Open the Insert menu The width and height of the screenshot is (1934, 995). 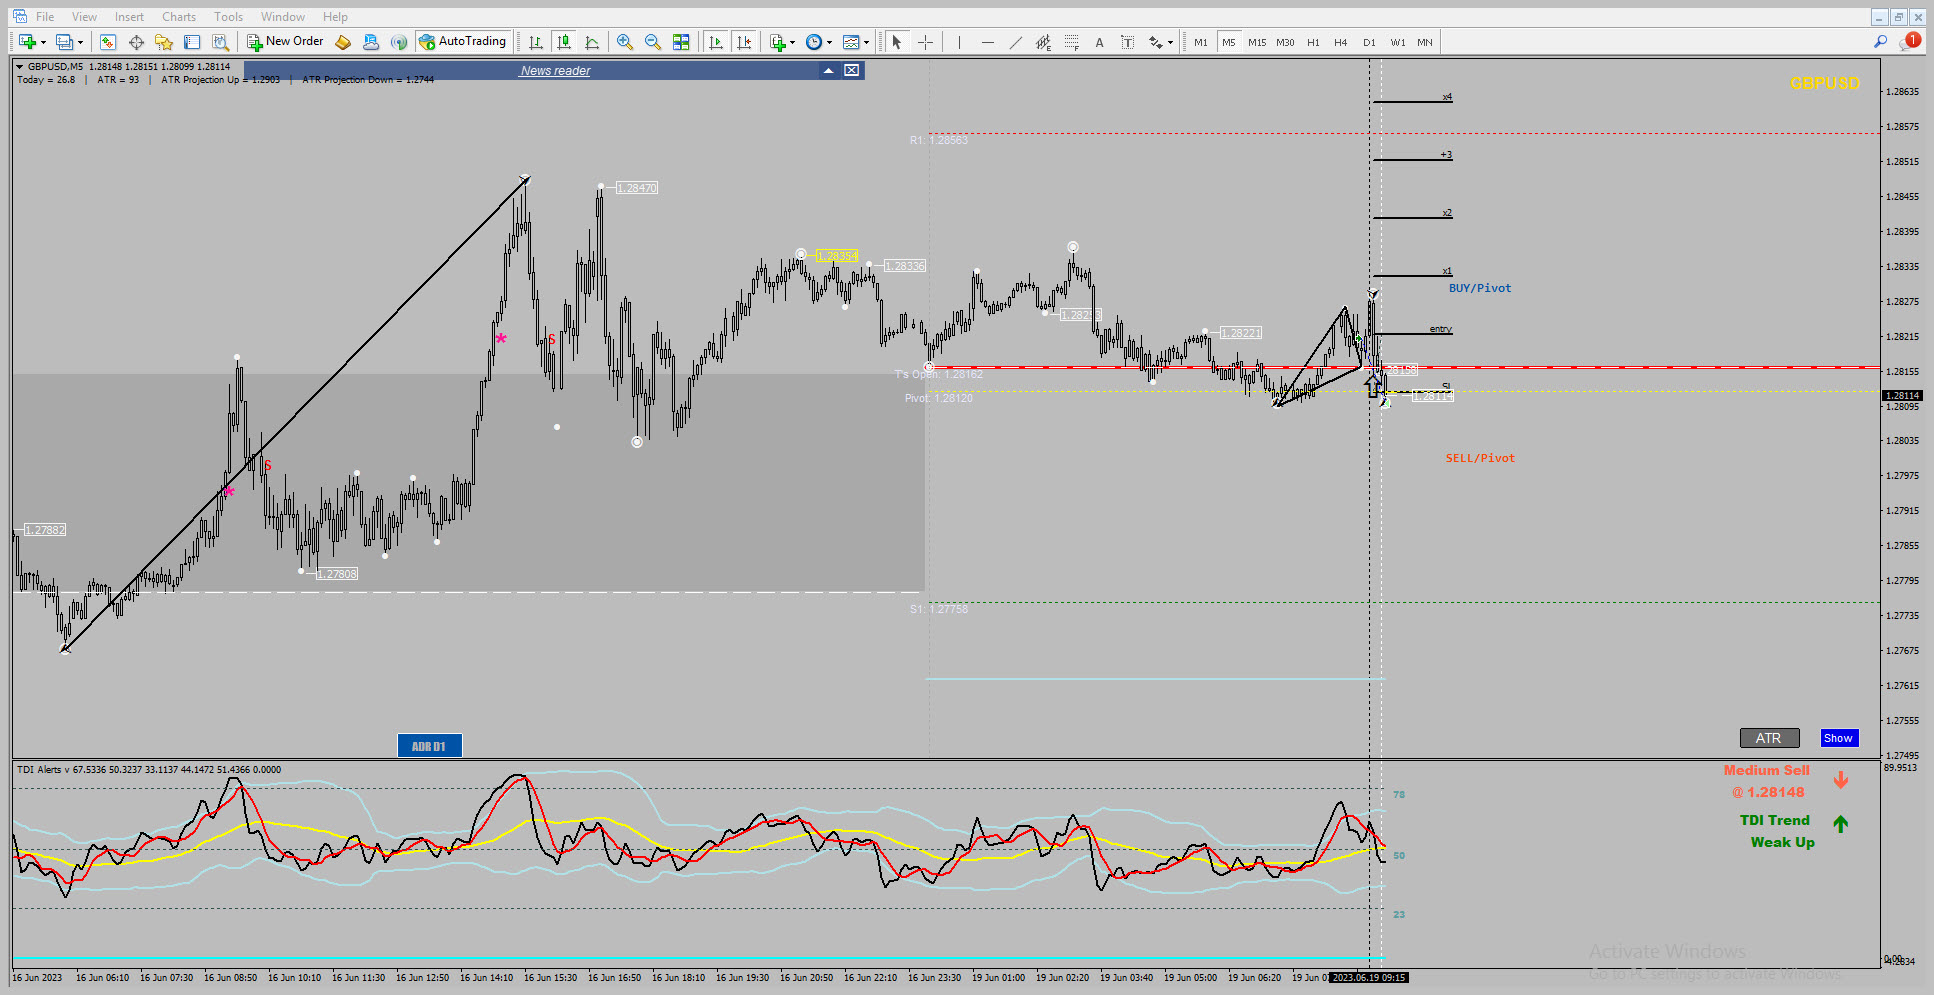tap(129, 17)
